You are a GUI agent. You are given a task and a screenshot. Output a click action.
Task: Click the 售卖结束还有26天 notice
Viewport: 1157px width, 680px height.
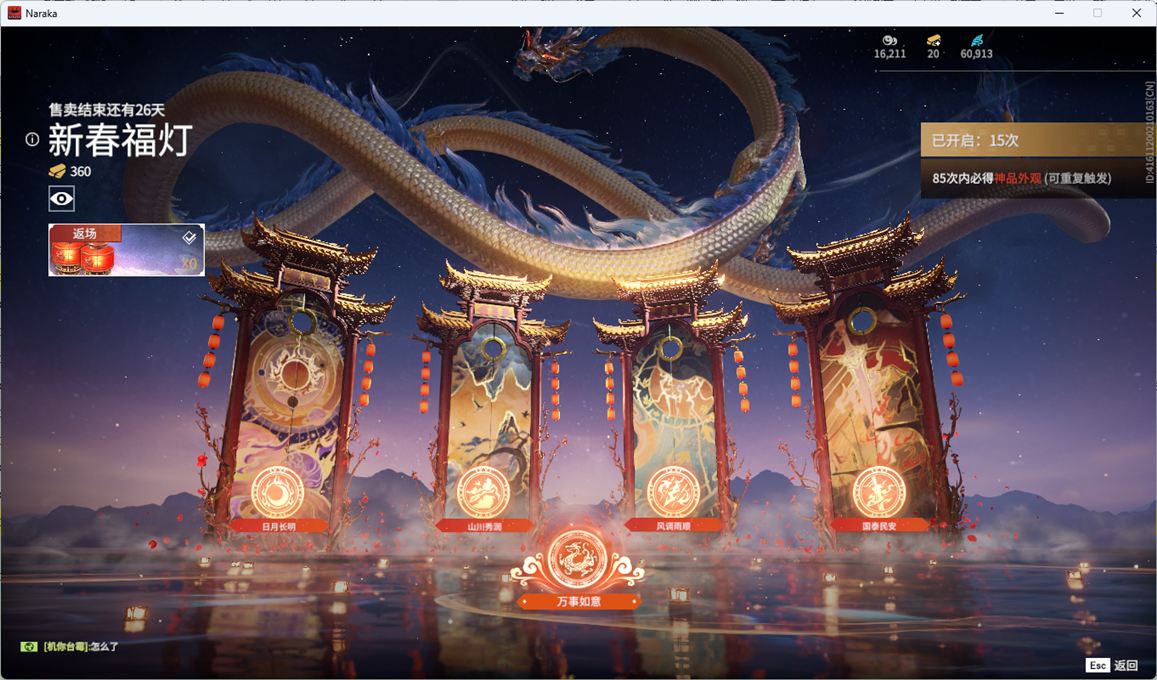point(106,110)
